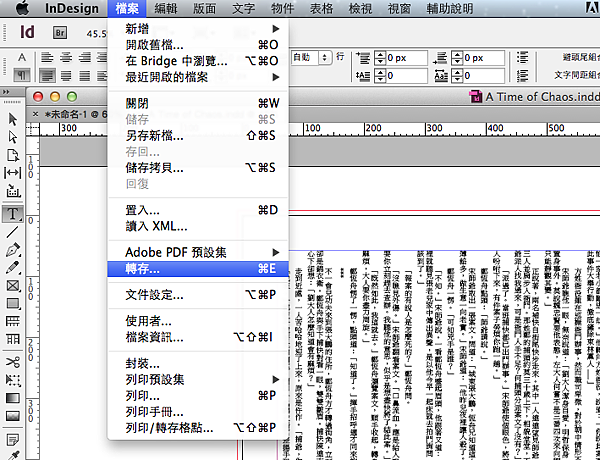The height and width of the screenshot is (460, 600).
Task: Expand the 新增 submenu
Action: [276, 29]
